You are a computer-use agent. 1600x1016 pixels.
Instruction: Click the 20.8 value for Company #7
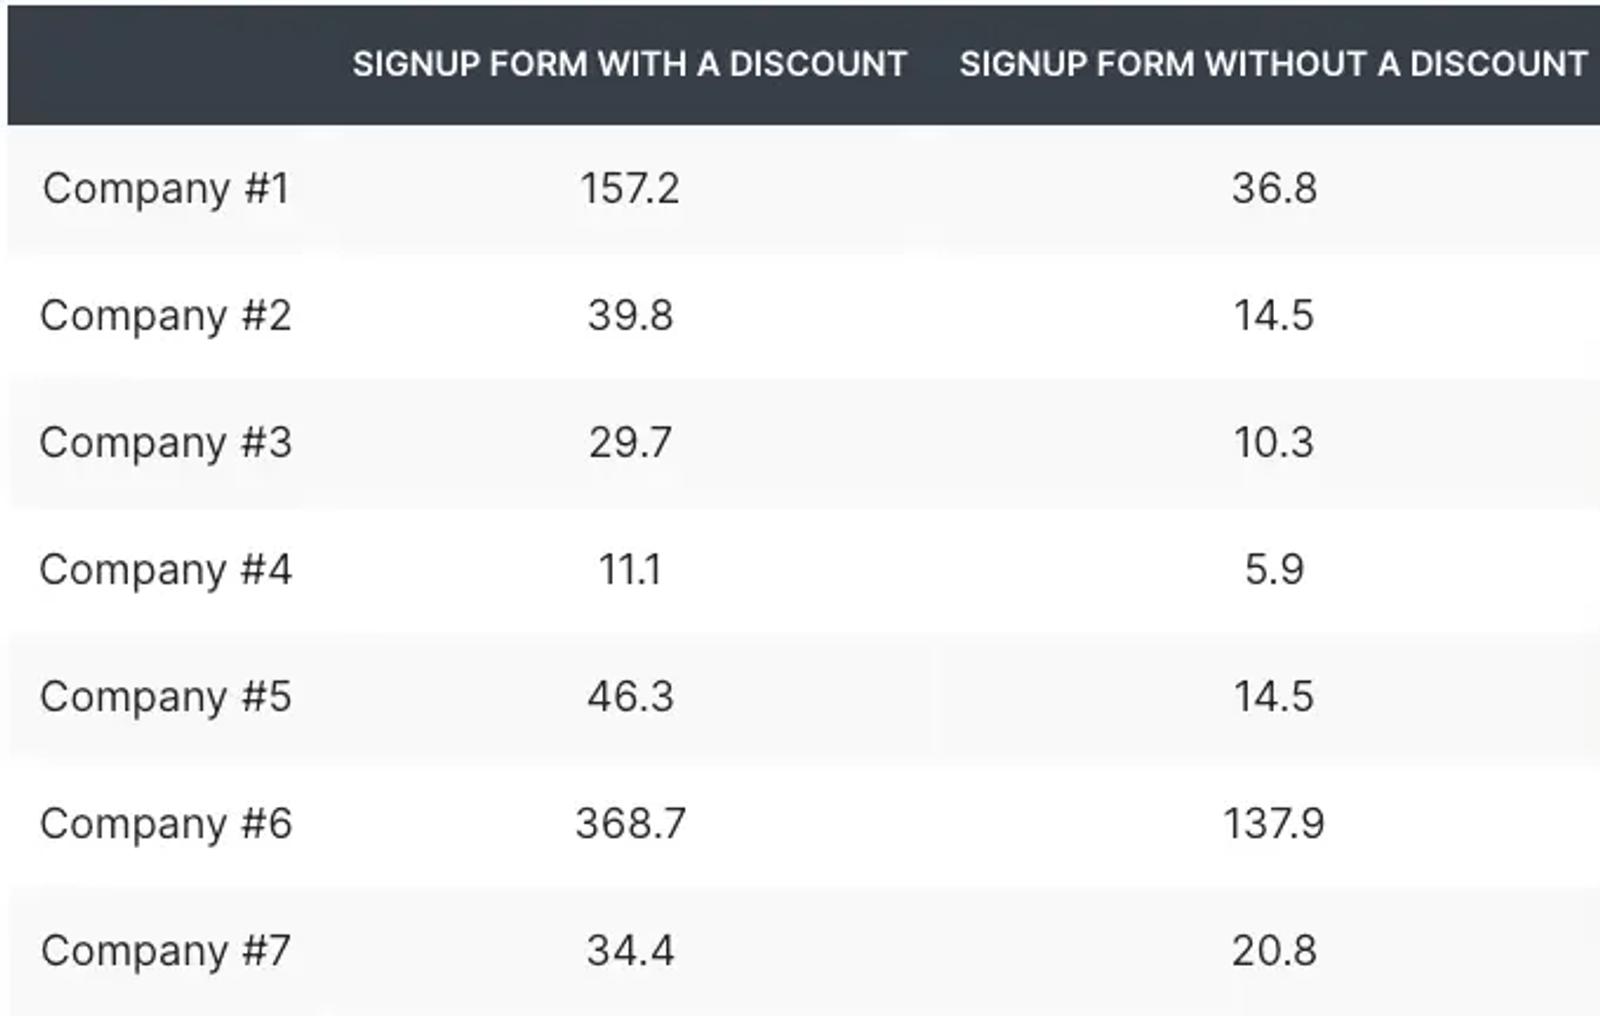click(x=1274, y=950)
